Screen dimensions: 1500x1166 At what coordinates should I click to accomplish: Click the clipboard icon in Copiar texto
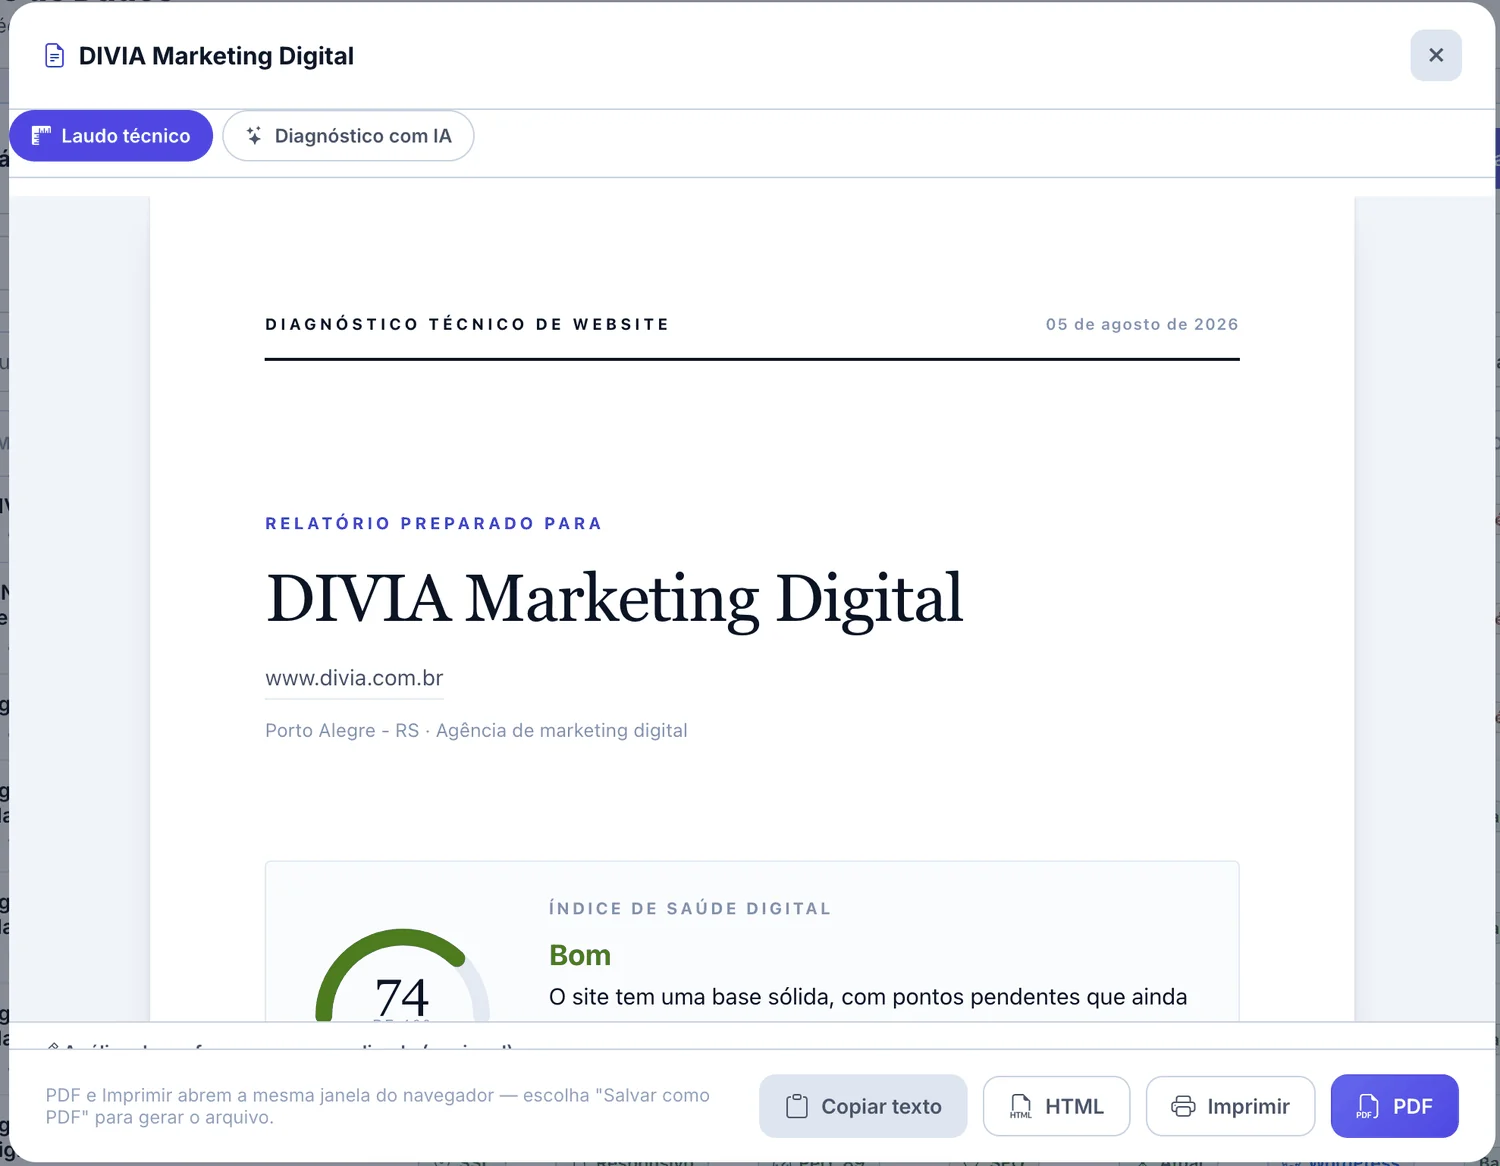797,1106
